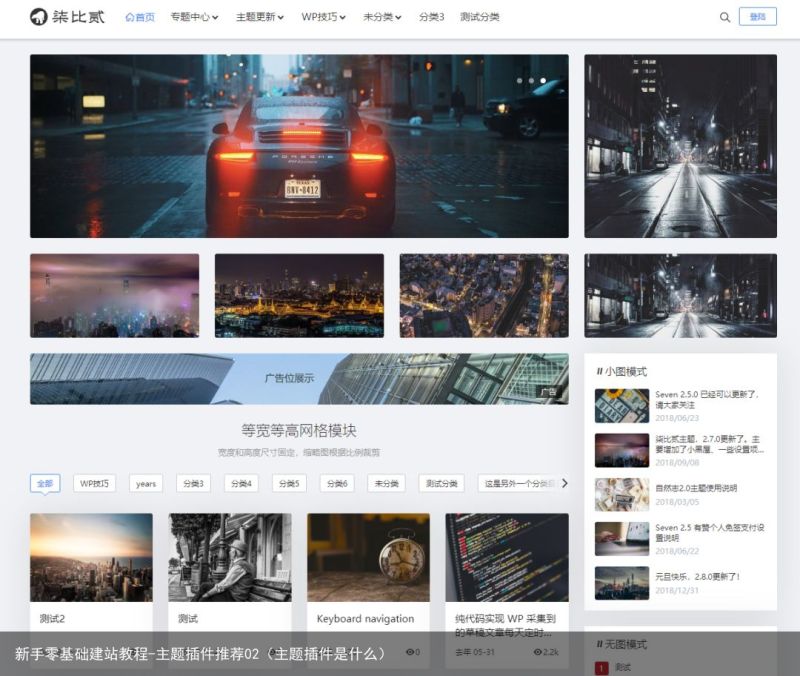This screenshot has width=800, height=676.
Task: Open the Porsche car carousel slide
Action: tap(299, 146)
